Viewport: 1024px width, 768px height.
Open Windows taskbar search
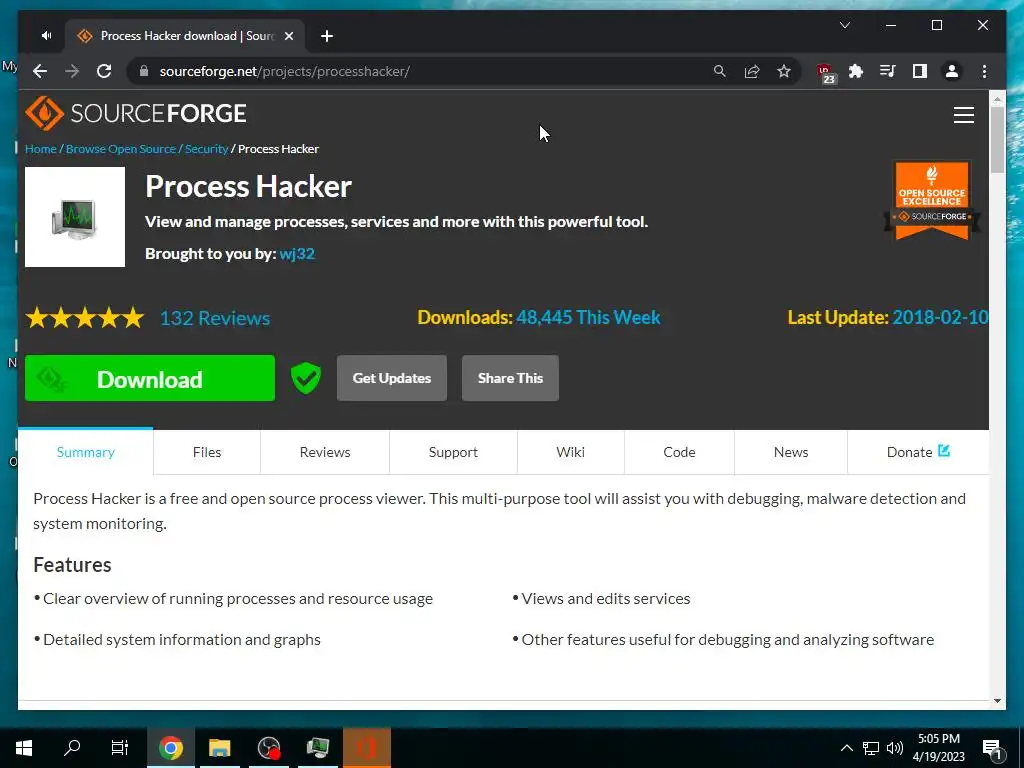[x=72, y=747]
